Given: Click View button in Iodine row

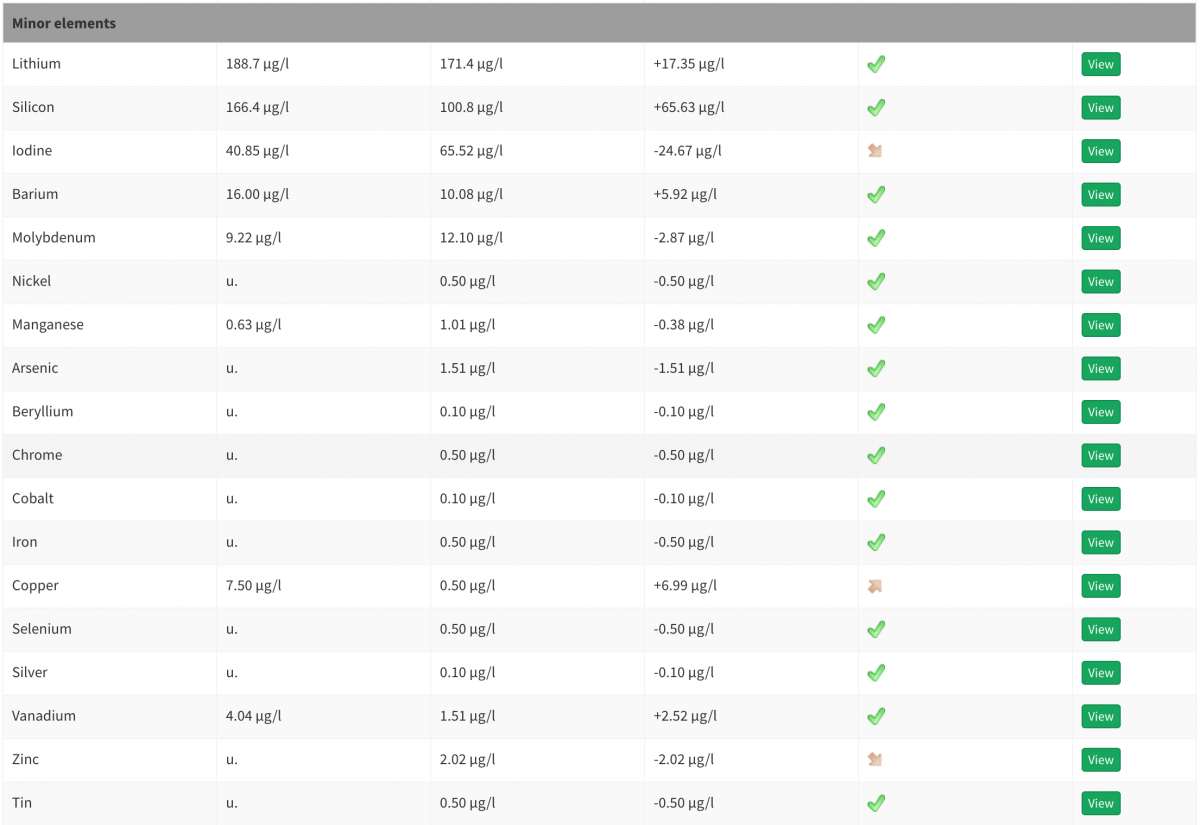Looking at the screenshot, I should 1100,151.
